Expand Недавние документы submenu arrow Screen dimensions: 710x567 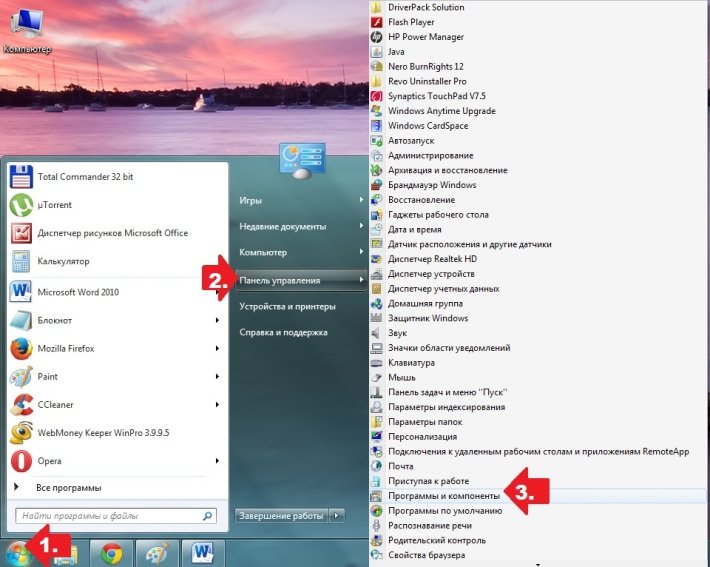point(361,226)
